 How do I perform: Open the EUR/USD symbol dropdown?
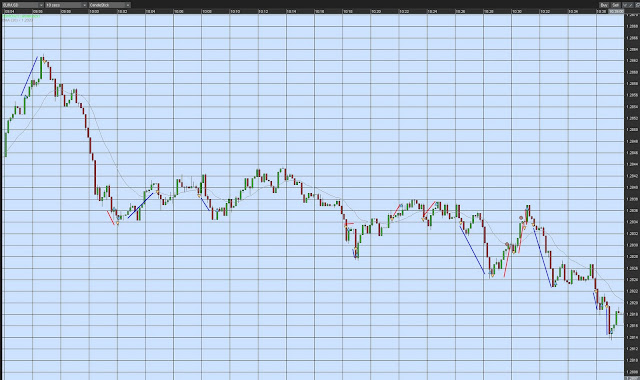[x=22, y=5]
